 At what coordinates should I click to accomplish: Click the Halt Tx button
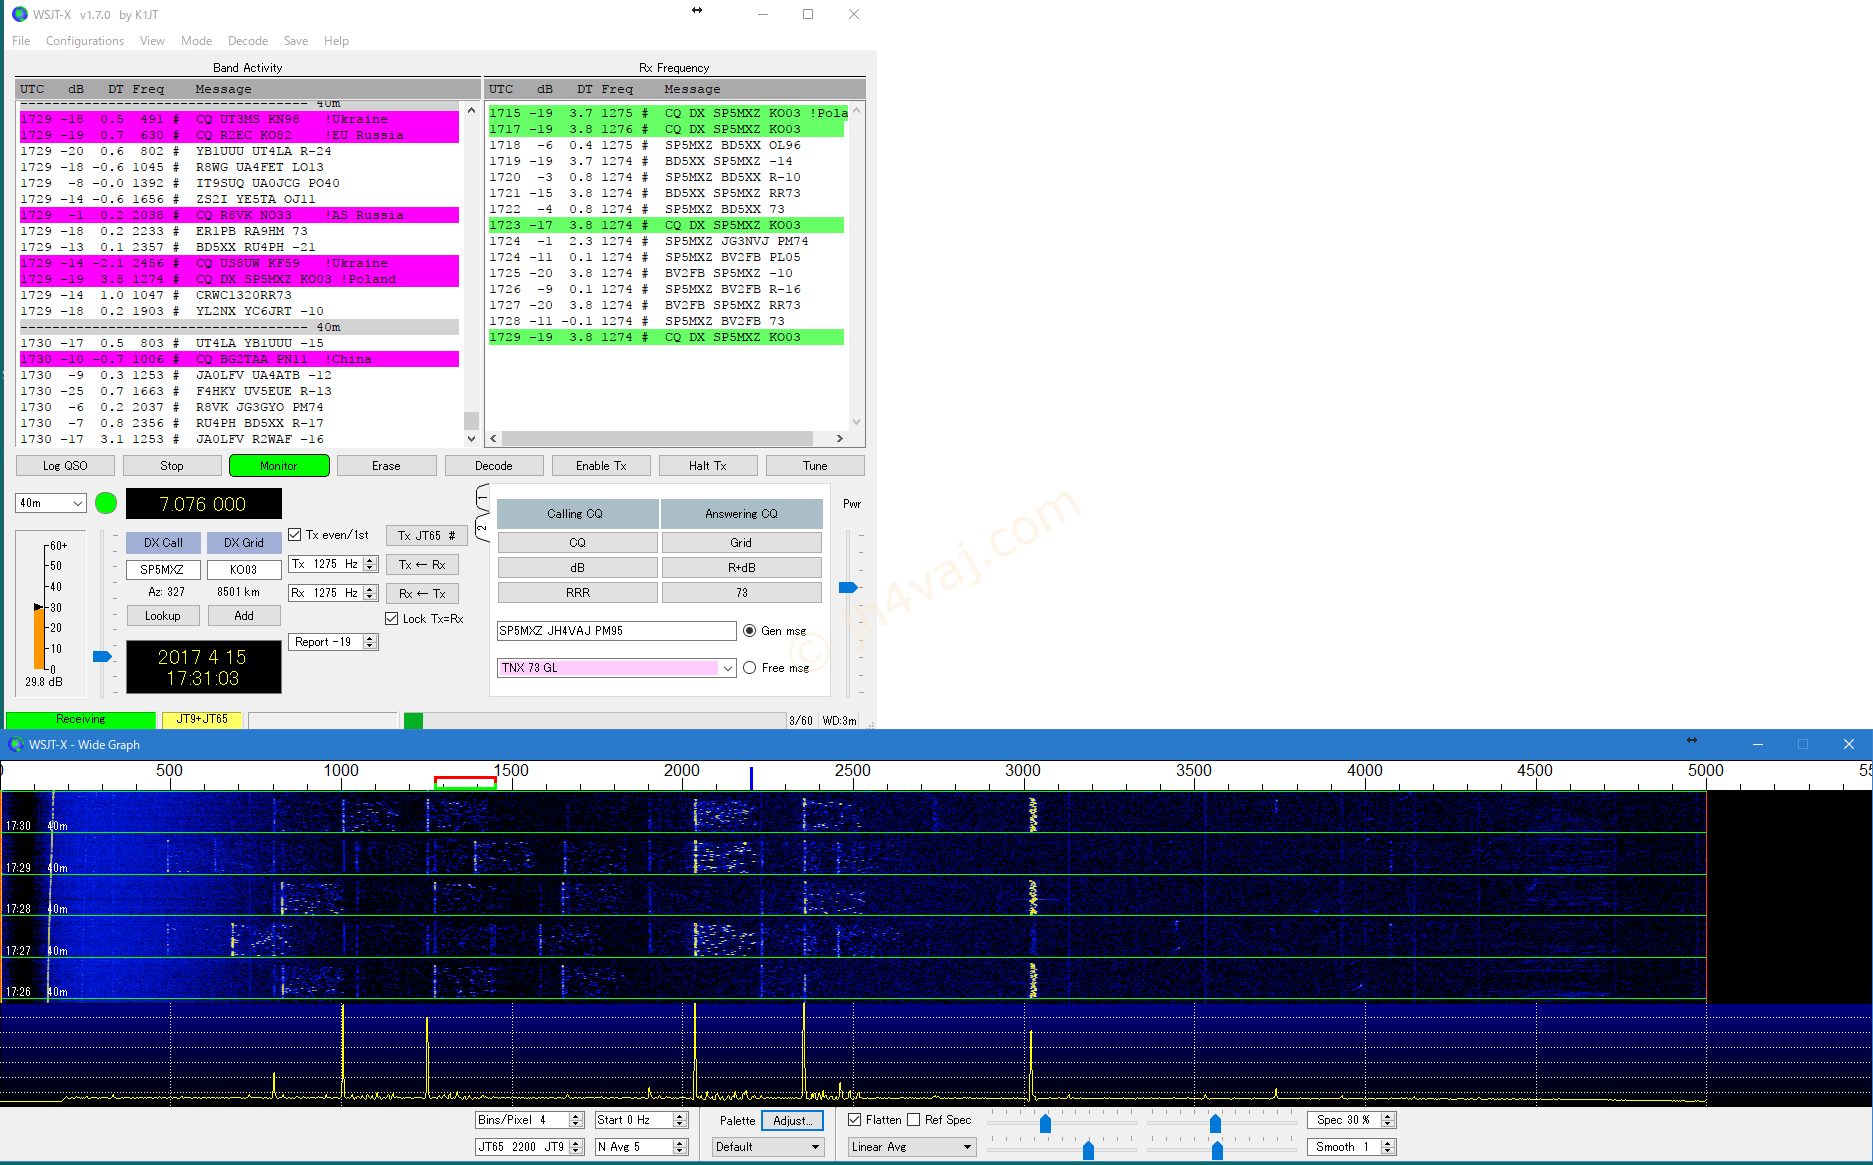click(x=708, y=466)
